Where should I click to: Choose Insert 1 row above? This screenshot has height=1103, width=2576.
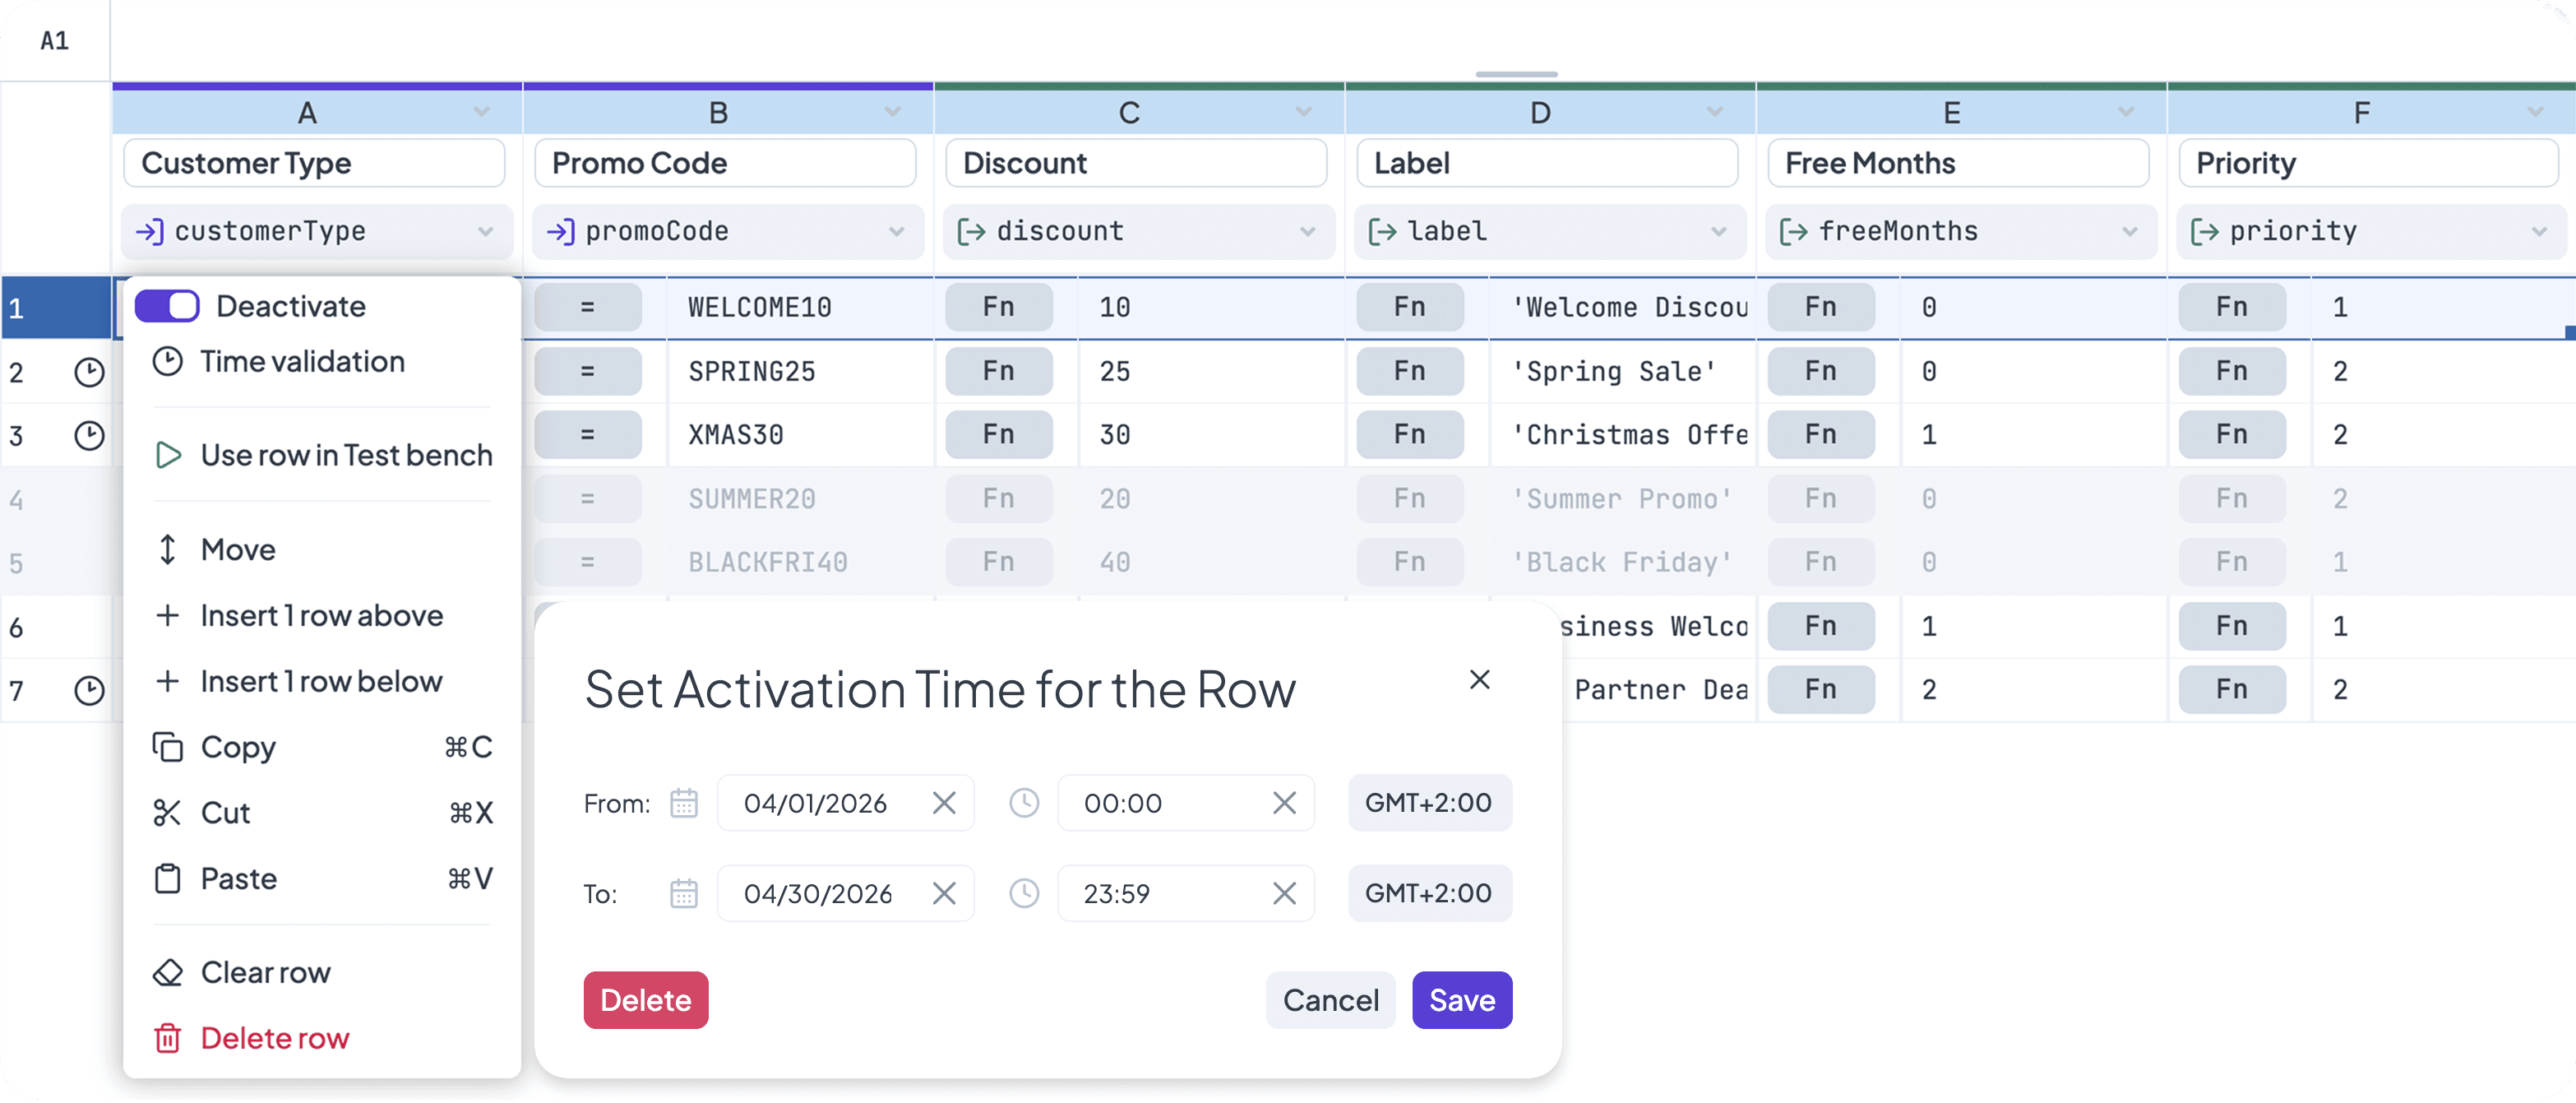point(320,616)
